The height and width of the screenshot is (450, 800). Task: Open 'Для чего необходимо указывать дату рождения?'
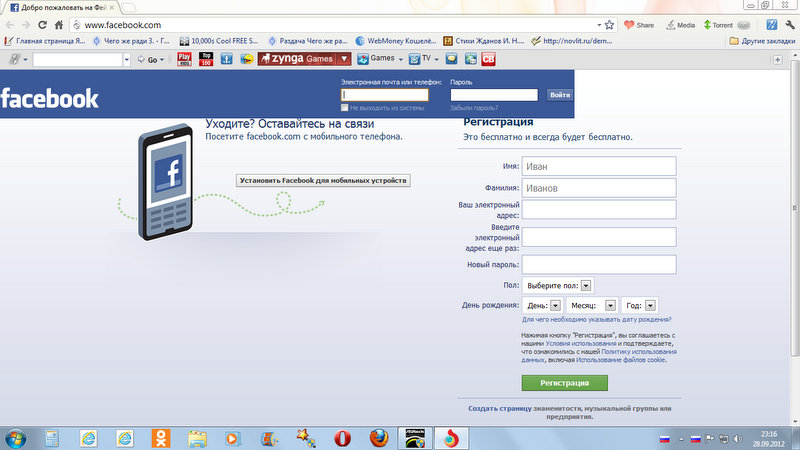[596, 319]
